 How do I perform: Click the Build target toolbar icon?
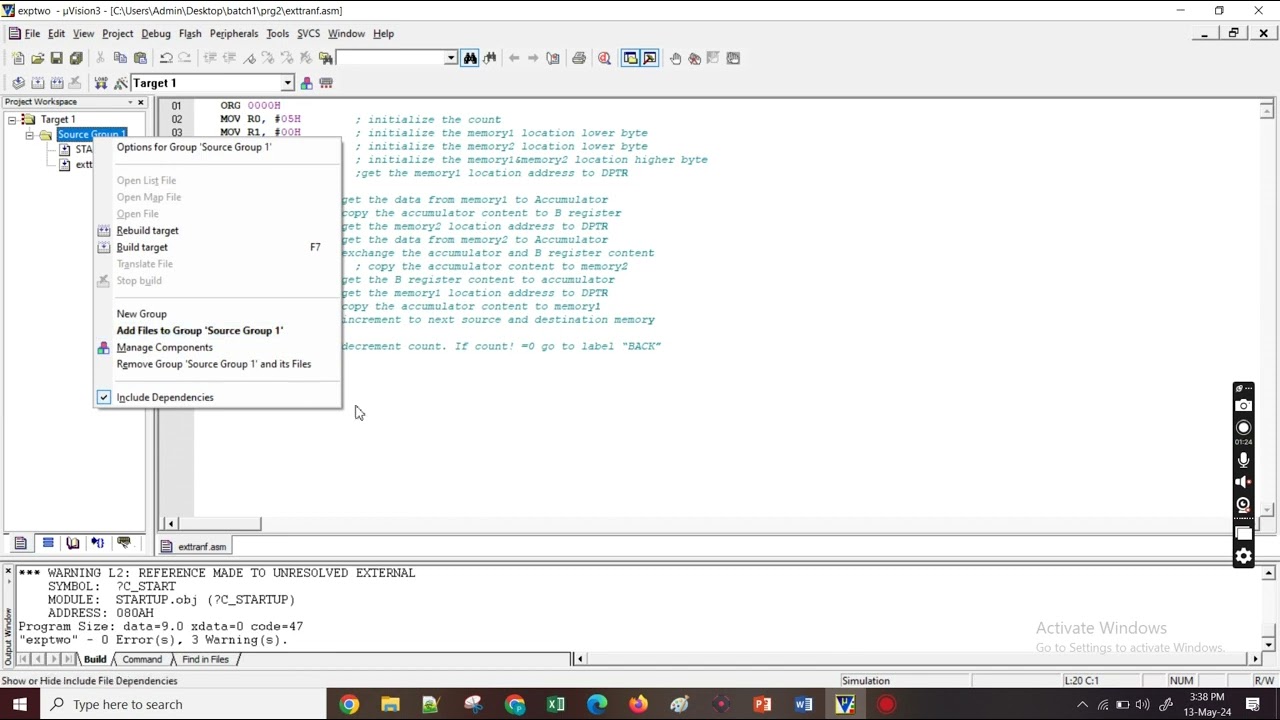point(37,83)
